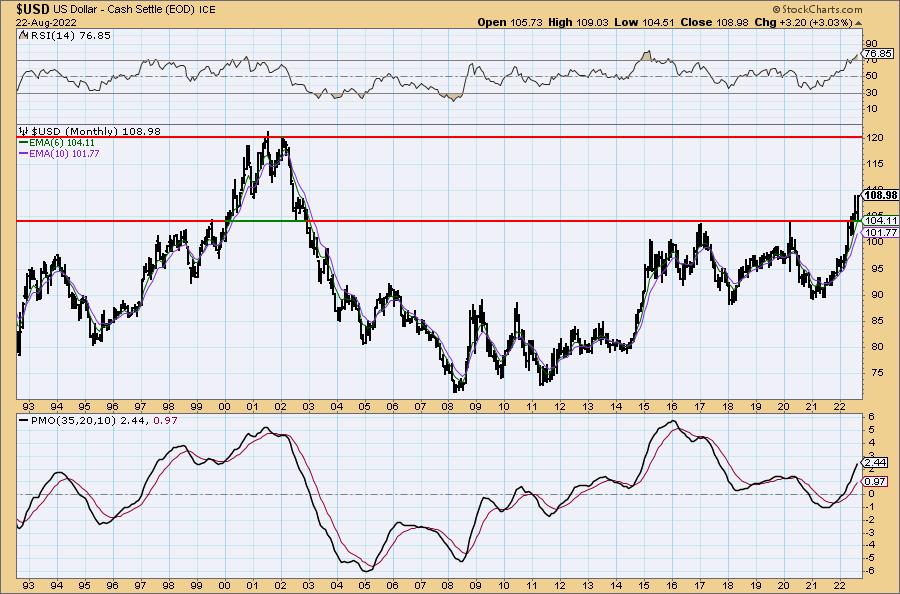Click the 0.97 signal value tag on the PMO axis
This screenshot has height=594, width=900.
[x=875, y=481]
